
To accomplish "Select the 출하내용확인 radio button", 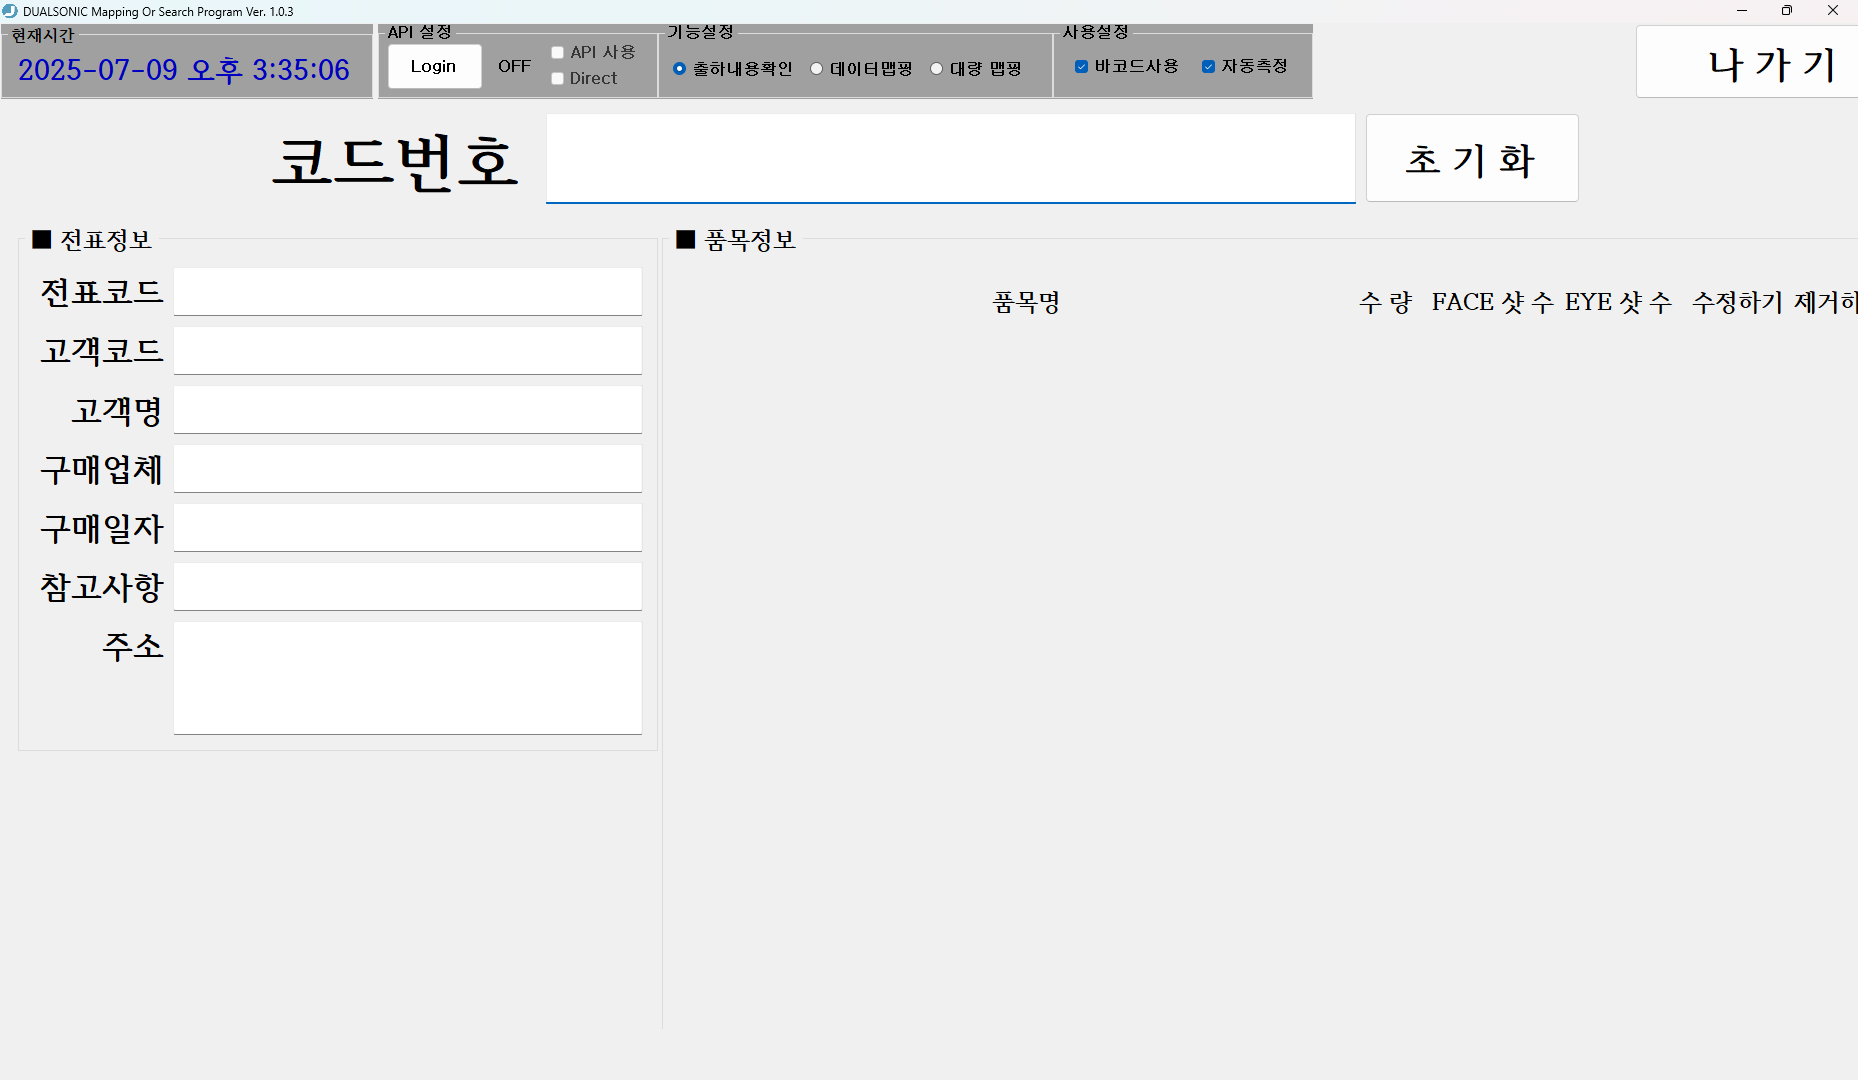I will click(681, 68).
